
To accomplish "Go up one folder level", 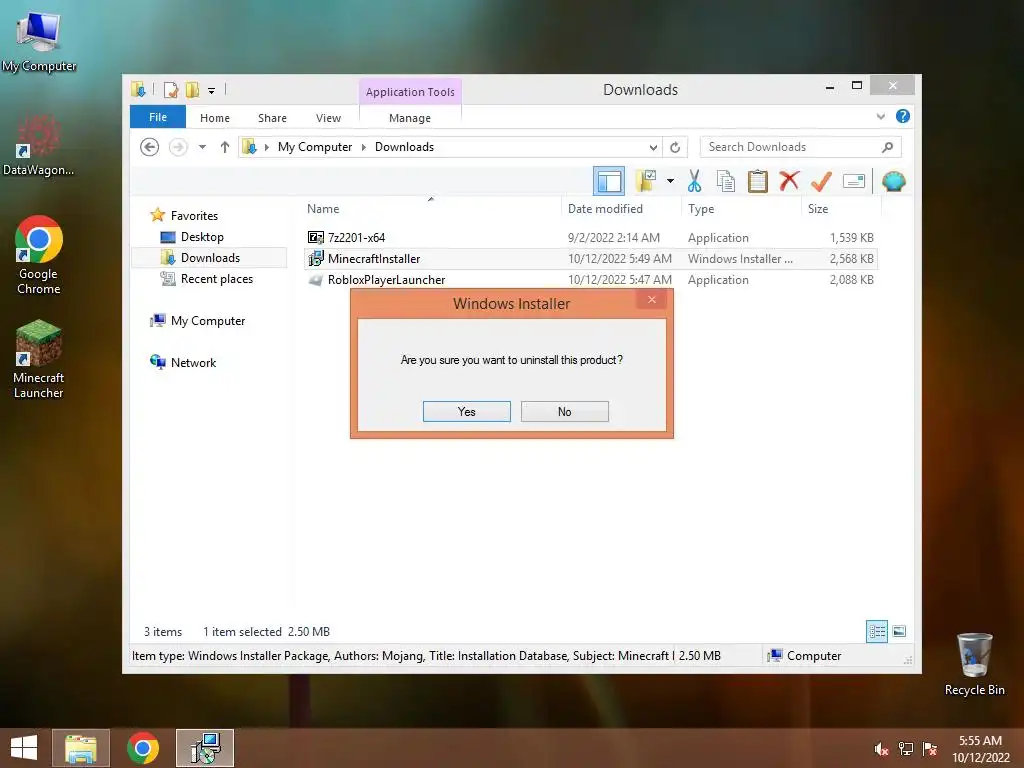I will tap(225, 147).
